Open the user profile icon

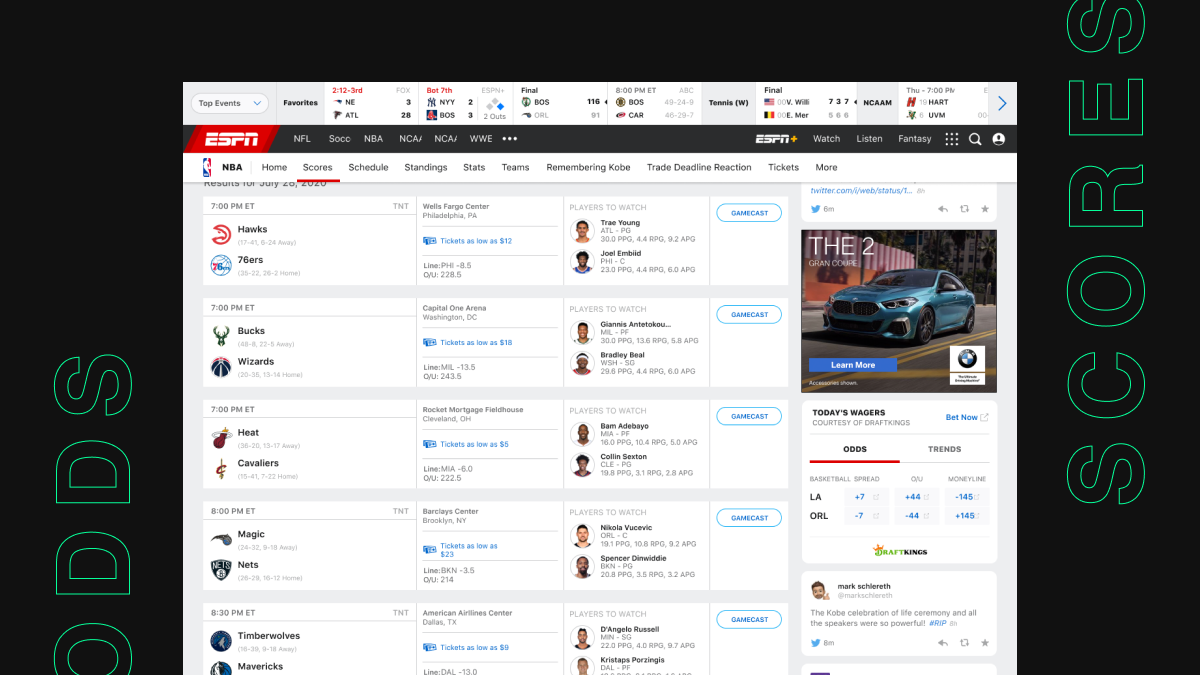(998, 139)
